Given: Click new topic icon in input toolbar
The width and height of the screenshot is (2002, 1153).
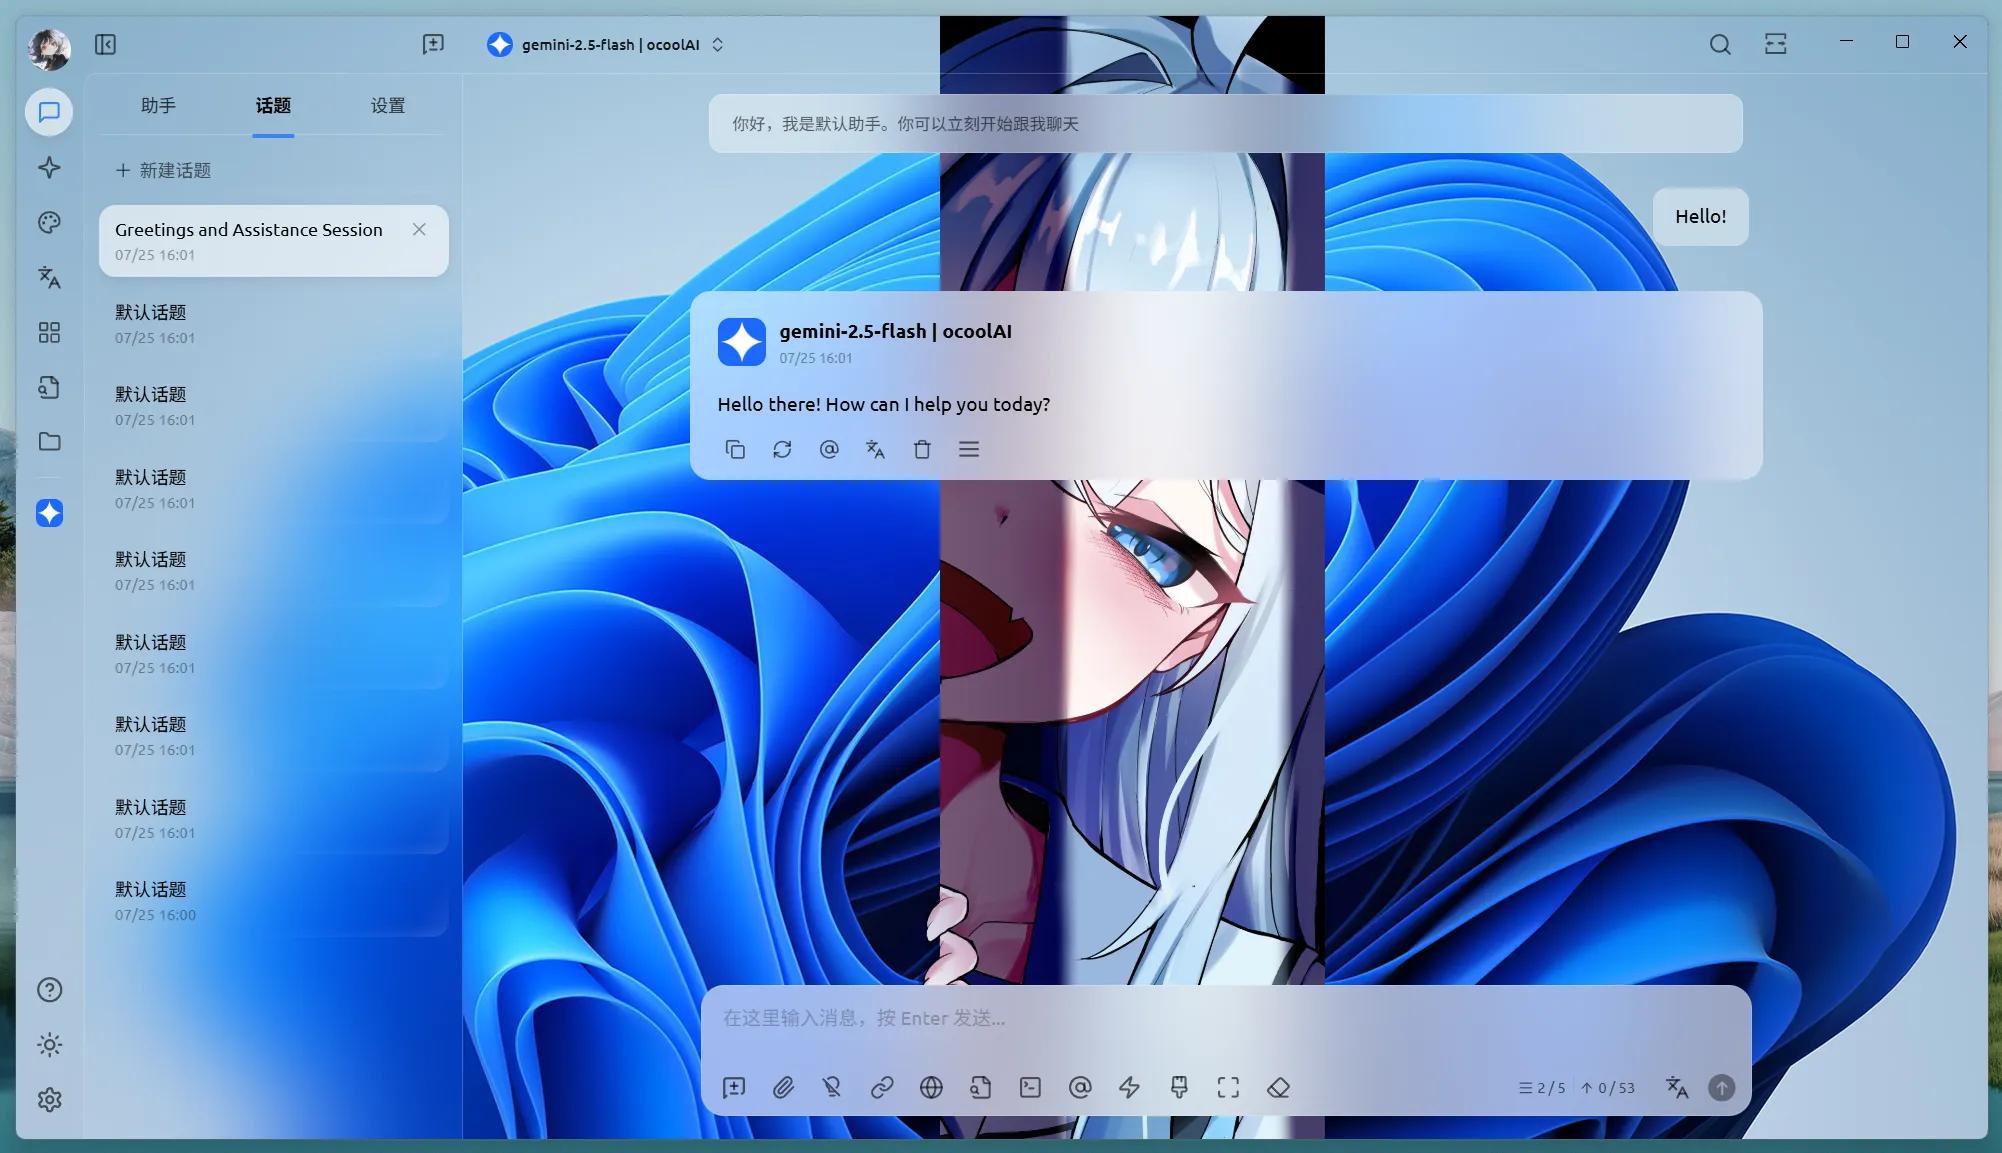Looking at the screenshot, I should tap(734, 1087).
